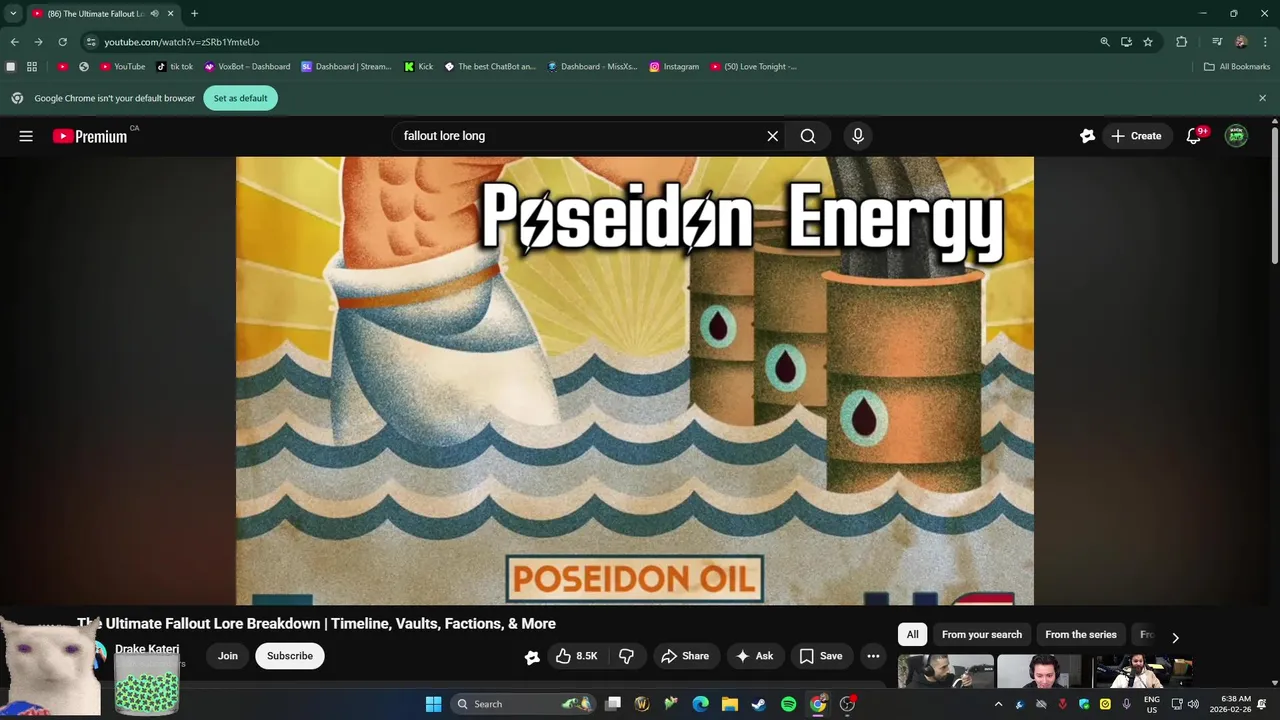Click the YouTube search input field
Screen dimensions: 1280x720
pyautogui.click(x=577, y=136)
